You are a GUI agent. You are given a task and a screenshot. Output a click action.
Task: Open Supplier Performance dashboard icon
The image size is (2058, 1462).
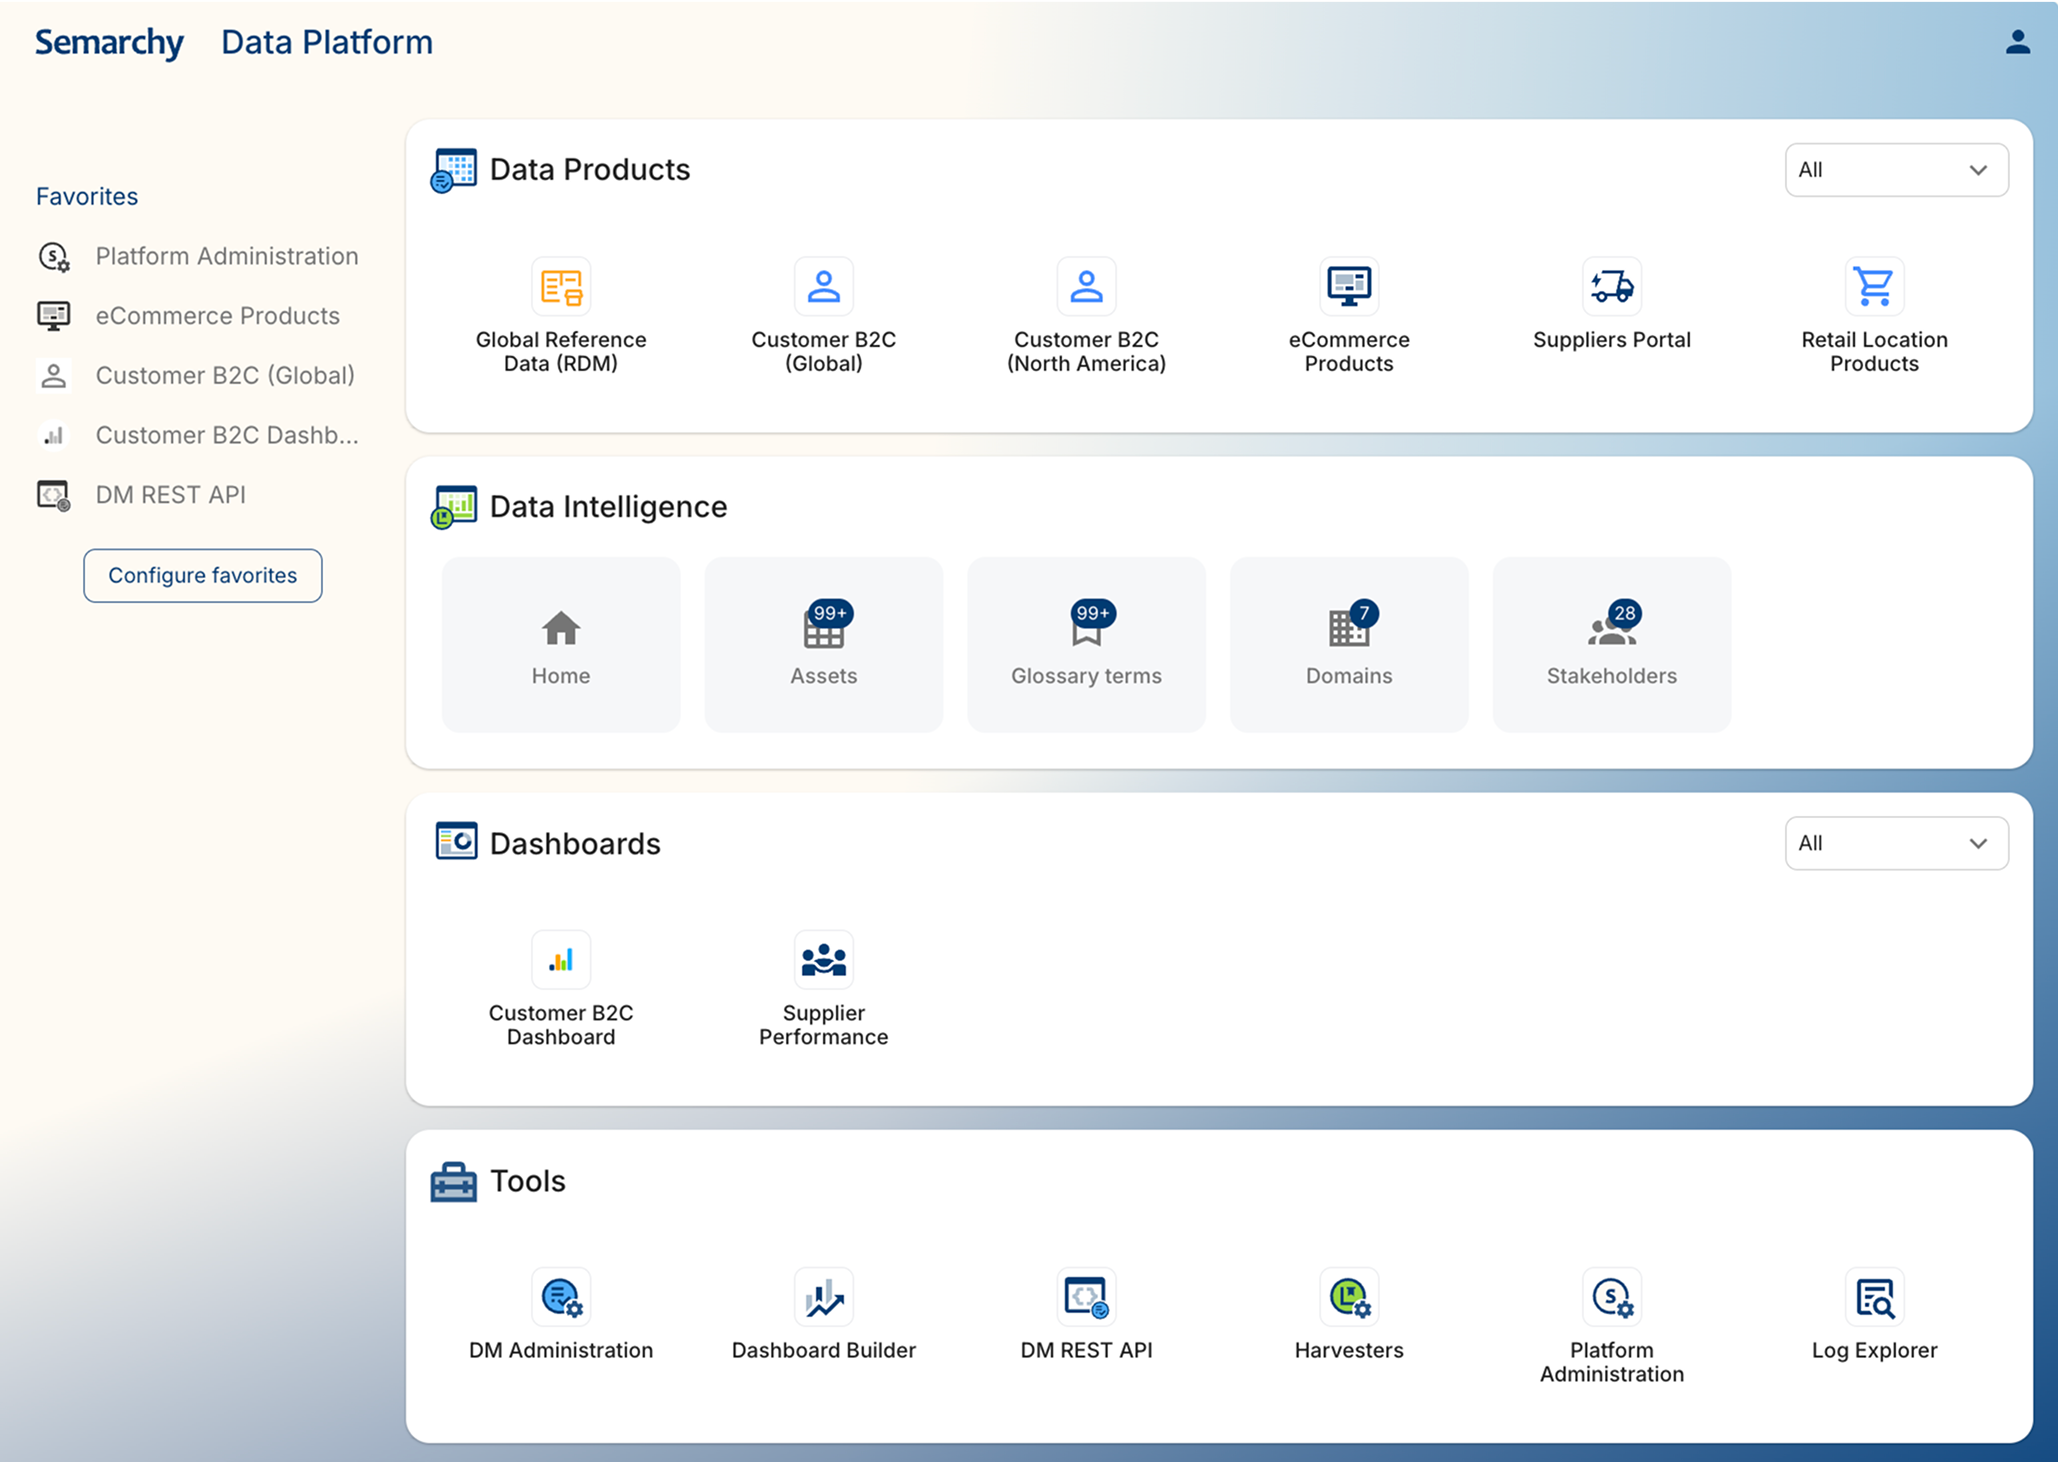(x=823, y=960)
